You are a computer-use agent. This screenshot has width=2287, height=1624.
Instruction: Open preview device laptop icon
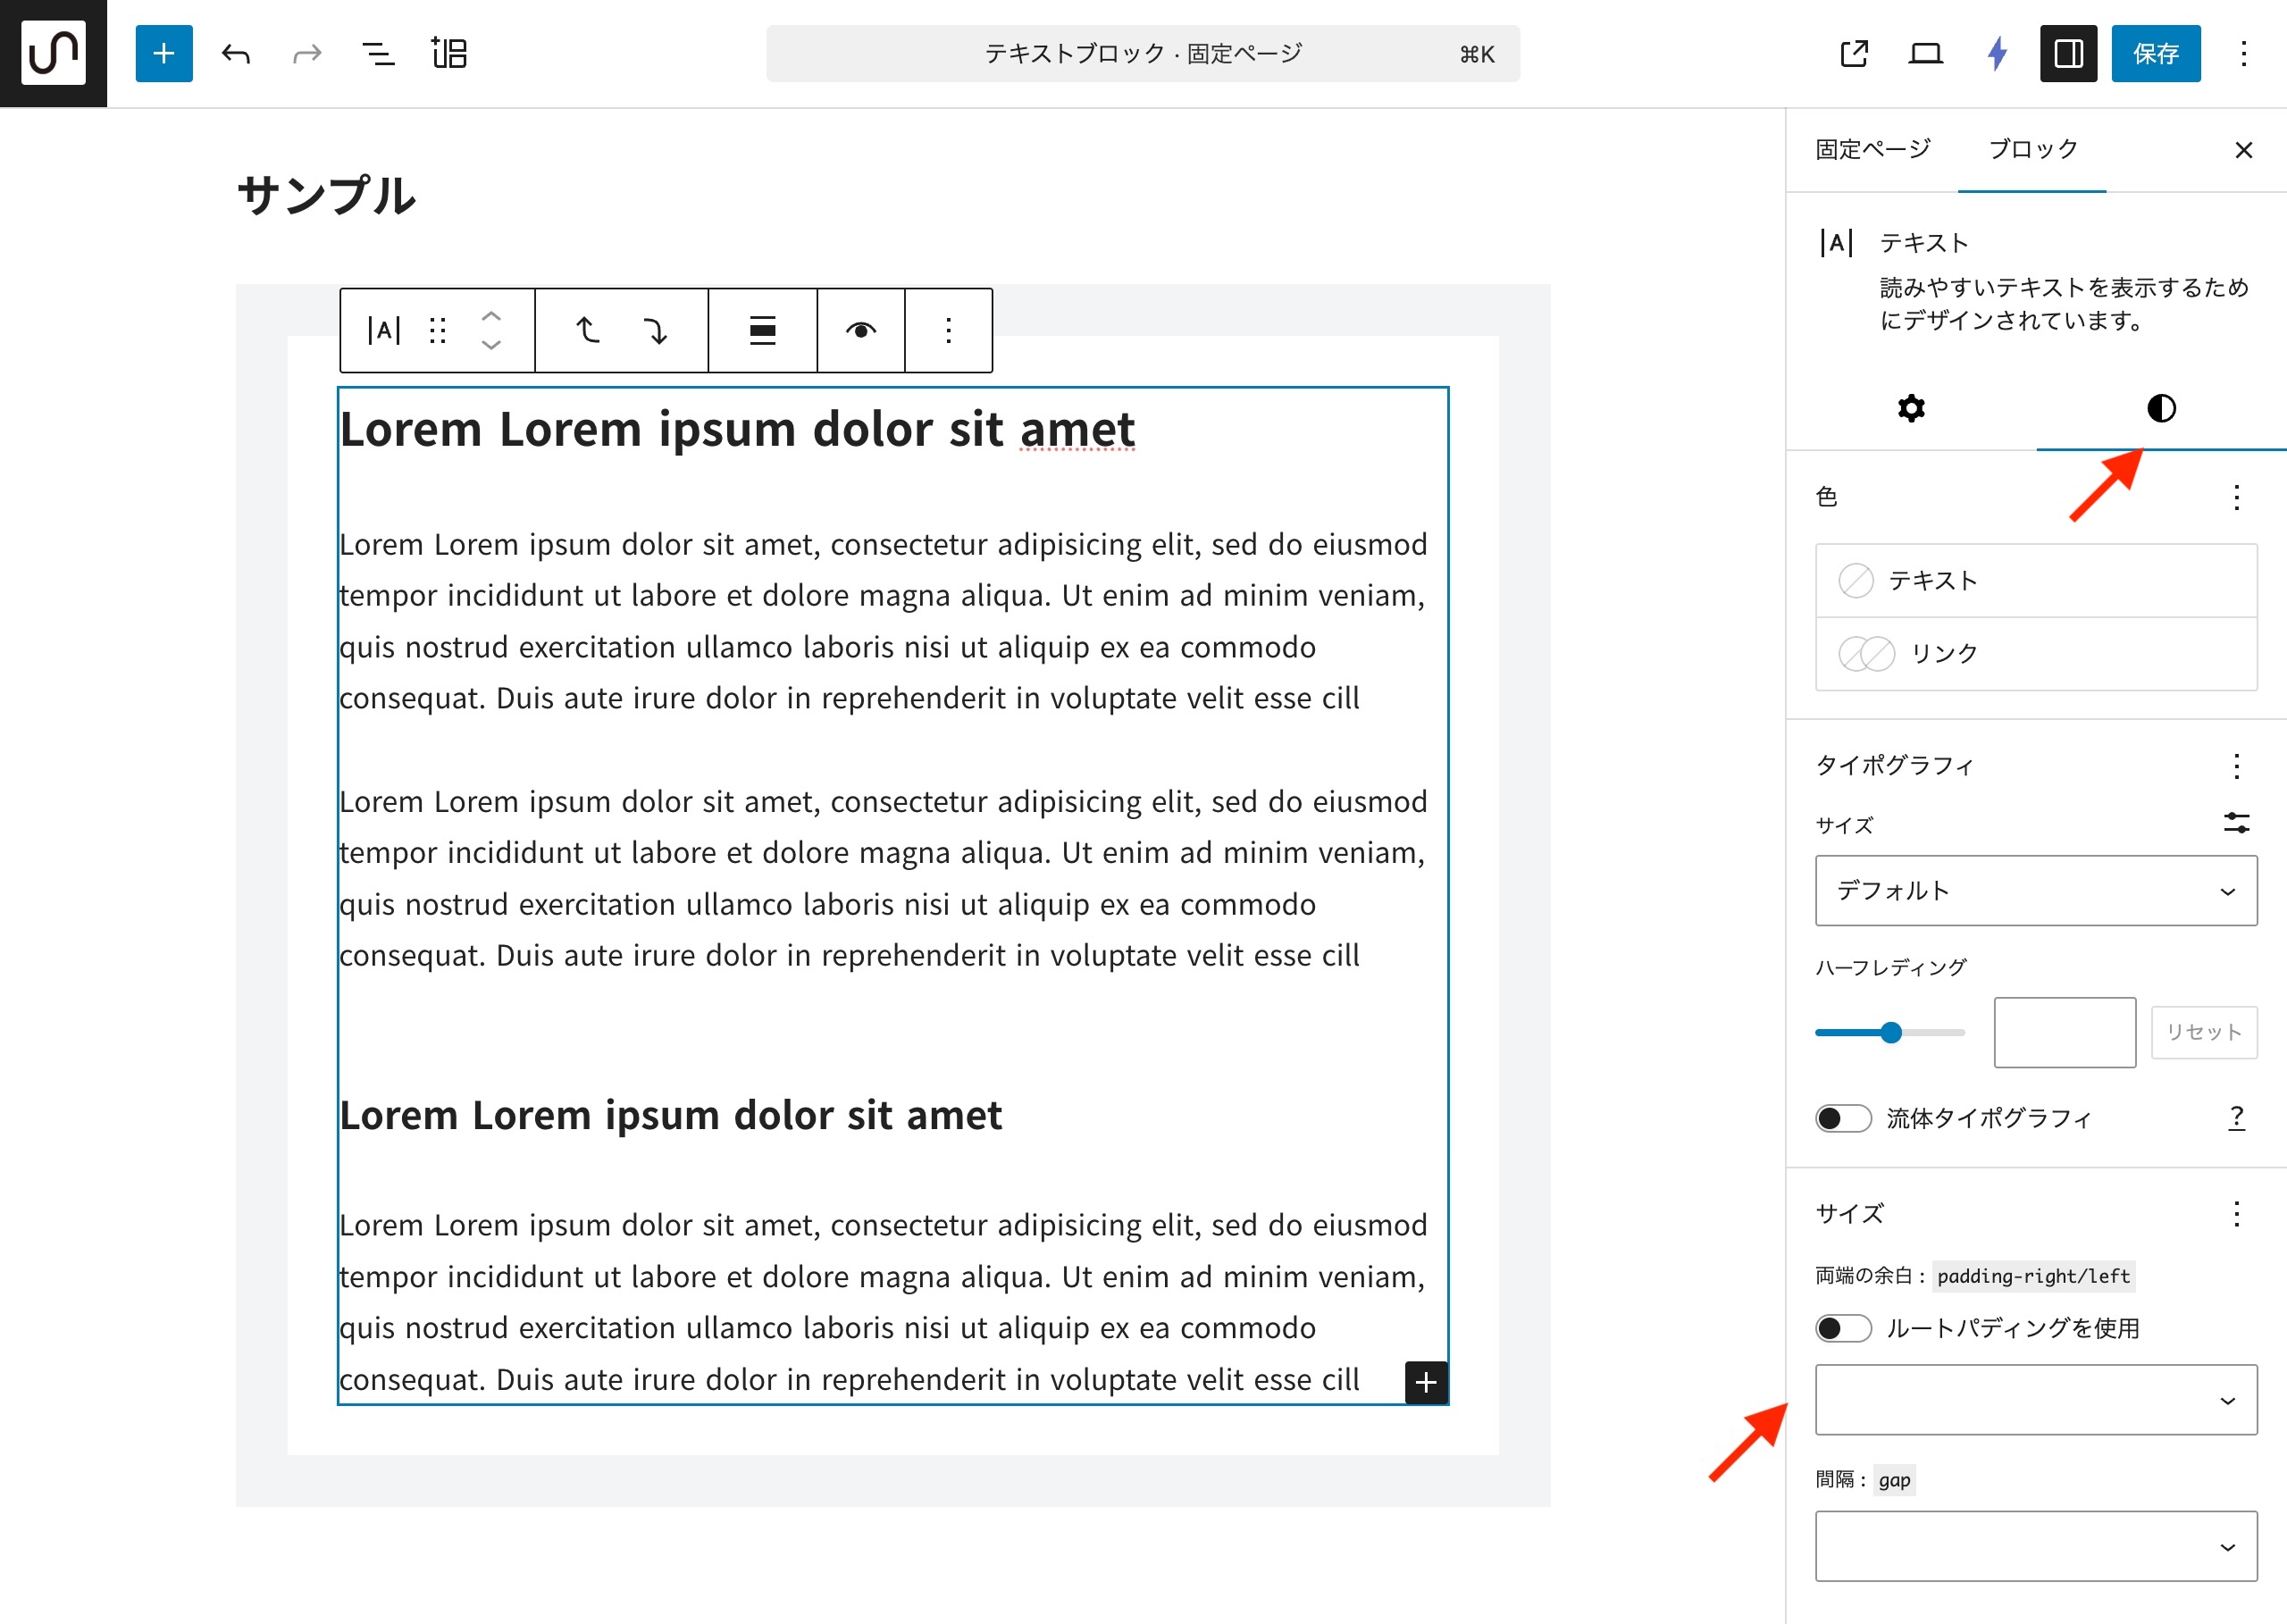[1925, 53]
